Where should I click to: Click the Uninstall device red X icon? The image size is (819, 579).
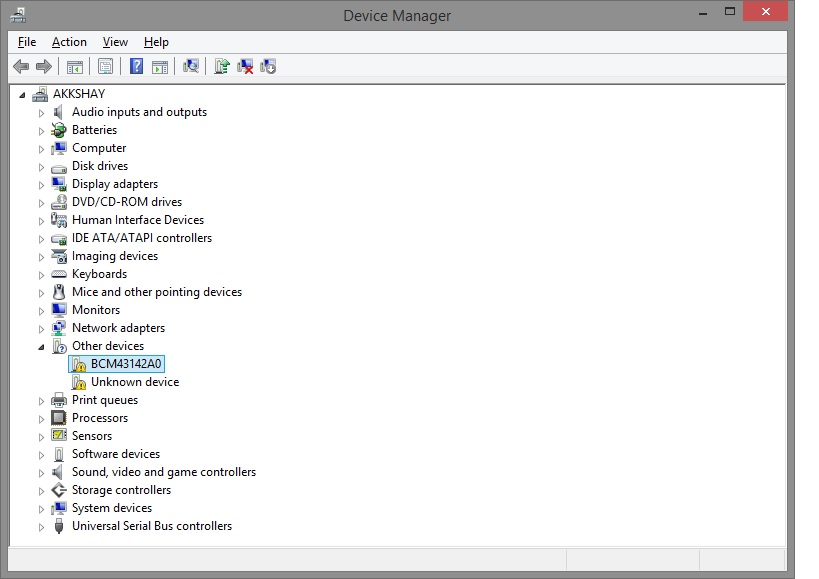coord(245,66)
